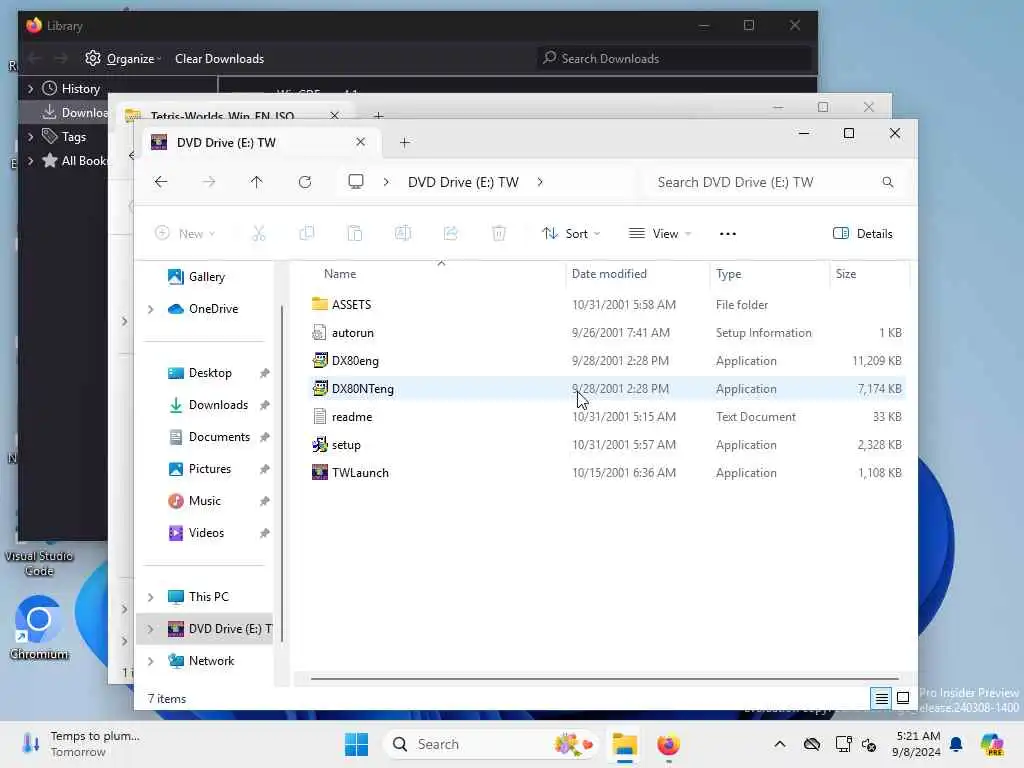Click the Share toolbar icon

coord(451,233)
